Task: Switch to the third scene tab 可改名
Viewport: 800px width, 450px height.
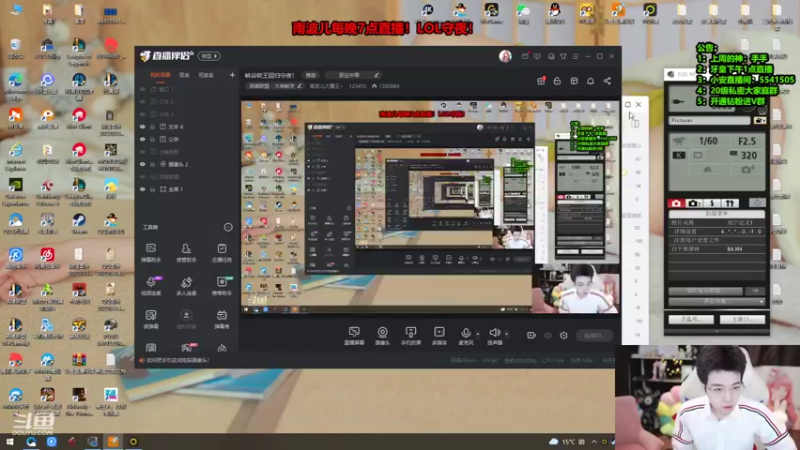Action: tap(206, 75)
